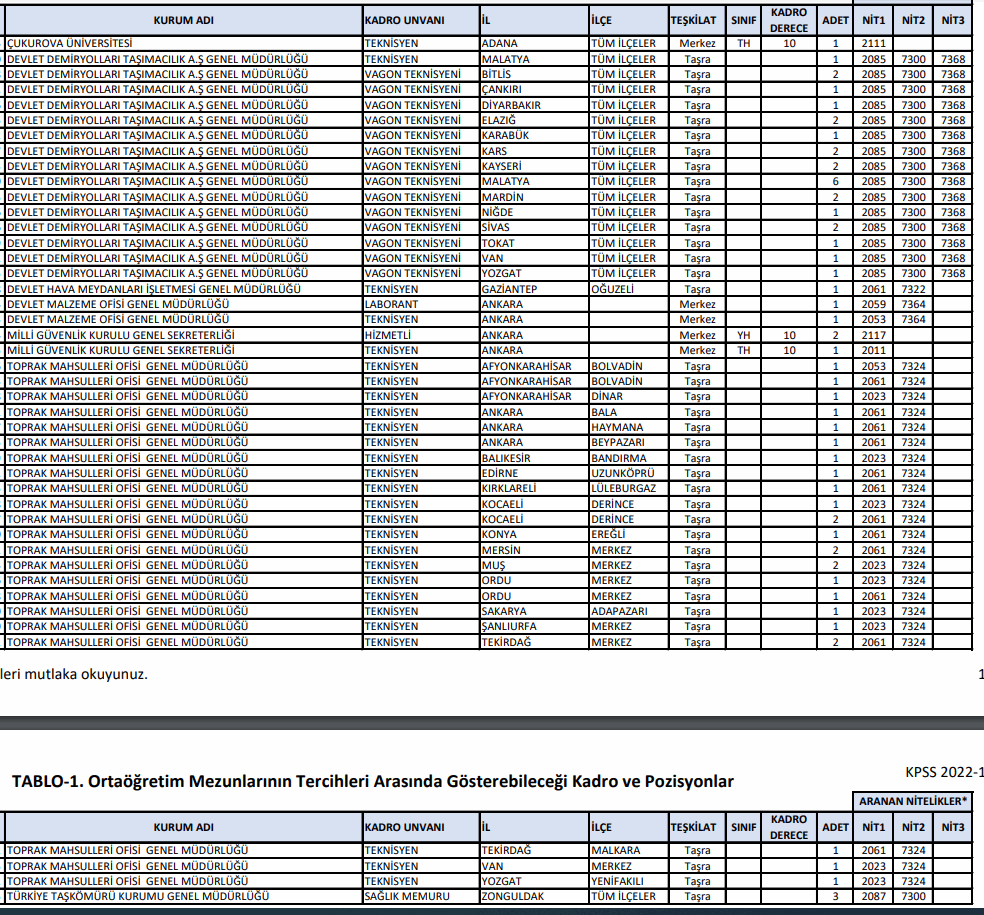This screenshot has width=984, height=915.
Task: Click the ÇUKUROVA ÜNİVERSİTESİ institution cell
Action: [x=183, y=43]
